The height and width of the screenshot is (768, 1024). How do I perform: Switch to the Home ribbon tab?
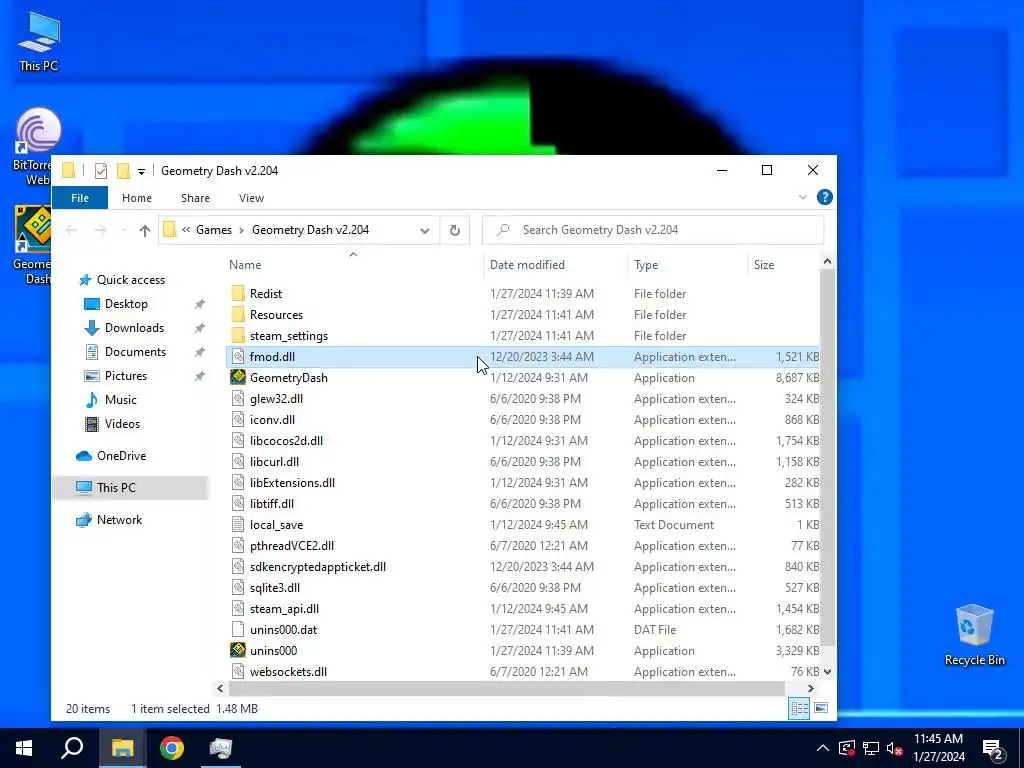pyautogui.click(x=136, y=198)
